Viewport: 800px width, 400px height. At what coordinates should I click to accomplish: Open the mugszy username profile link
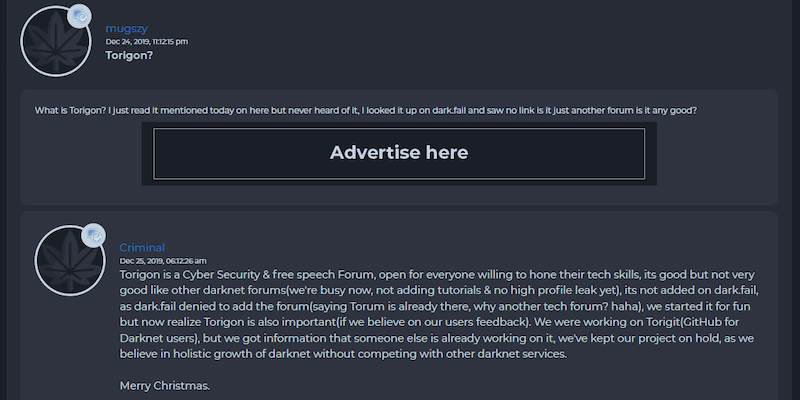point(127,29)
